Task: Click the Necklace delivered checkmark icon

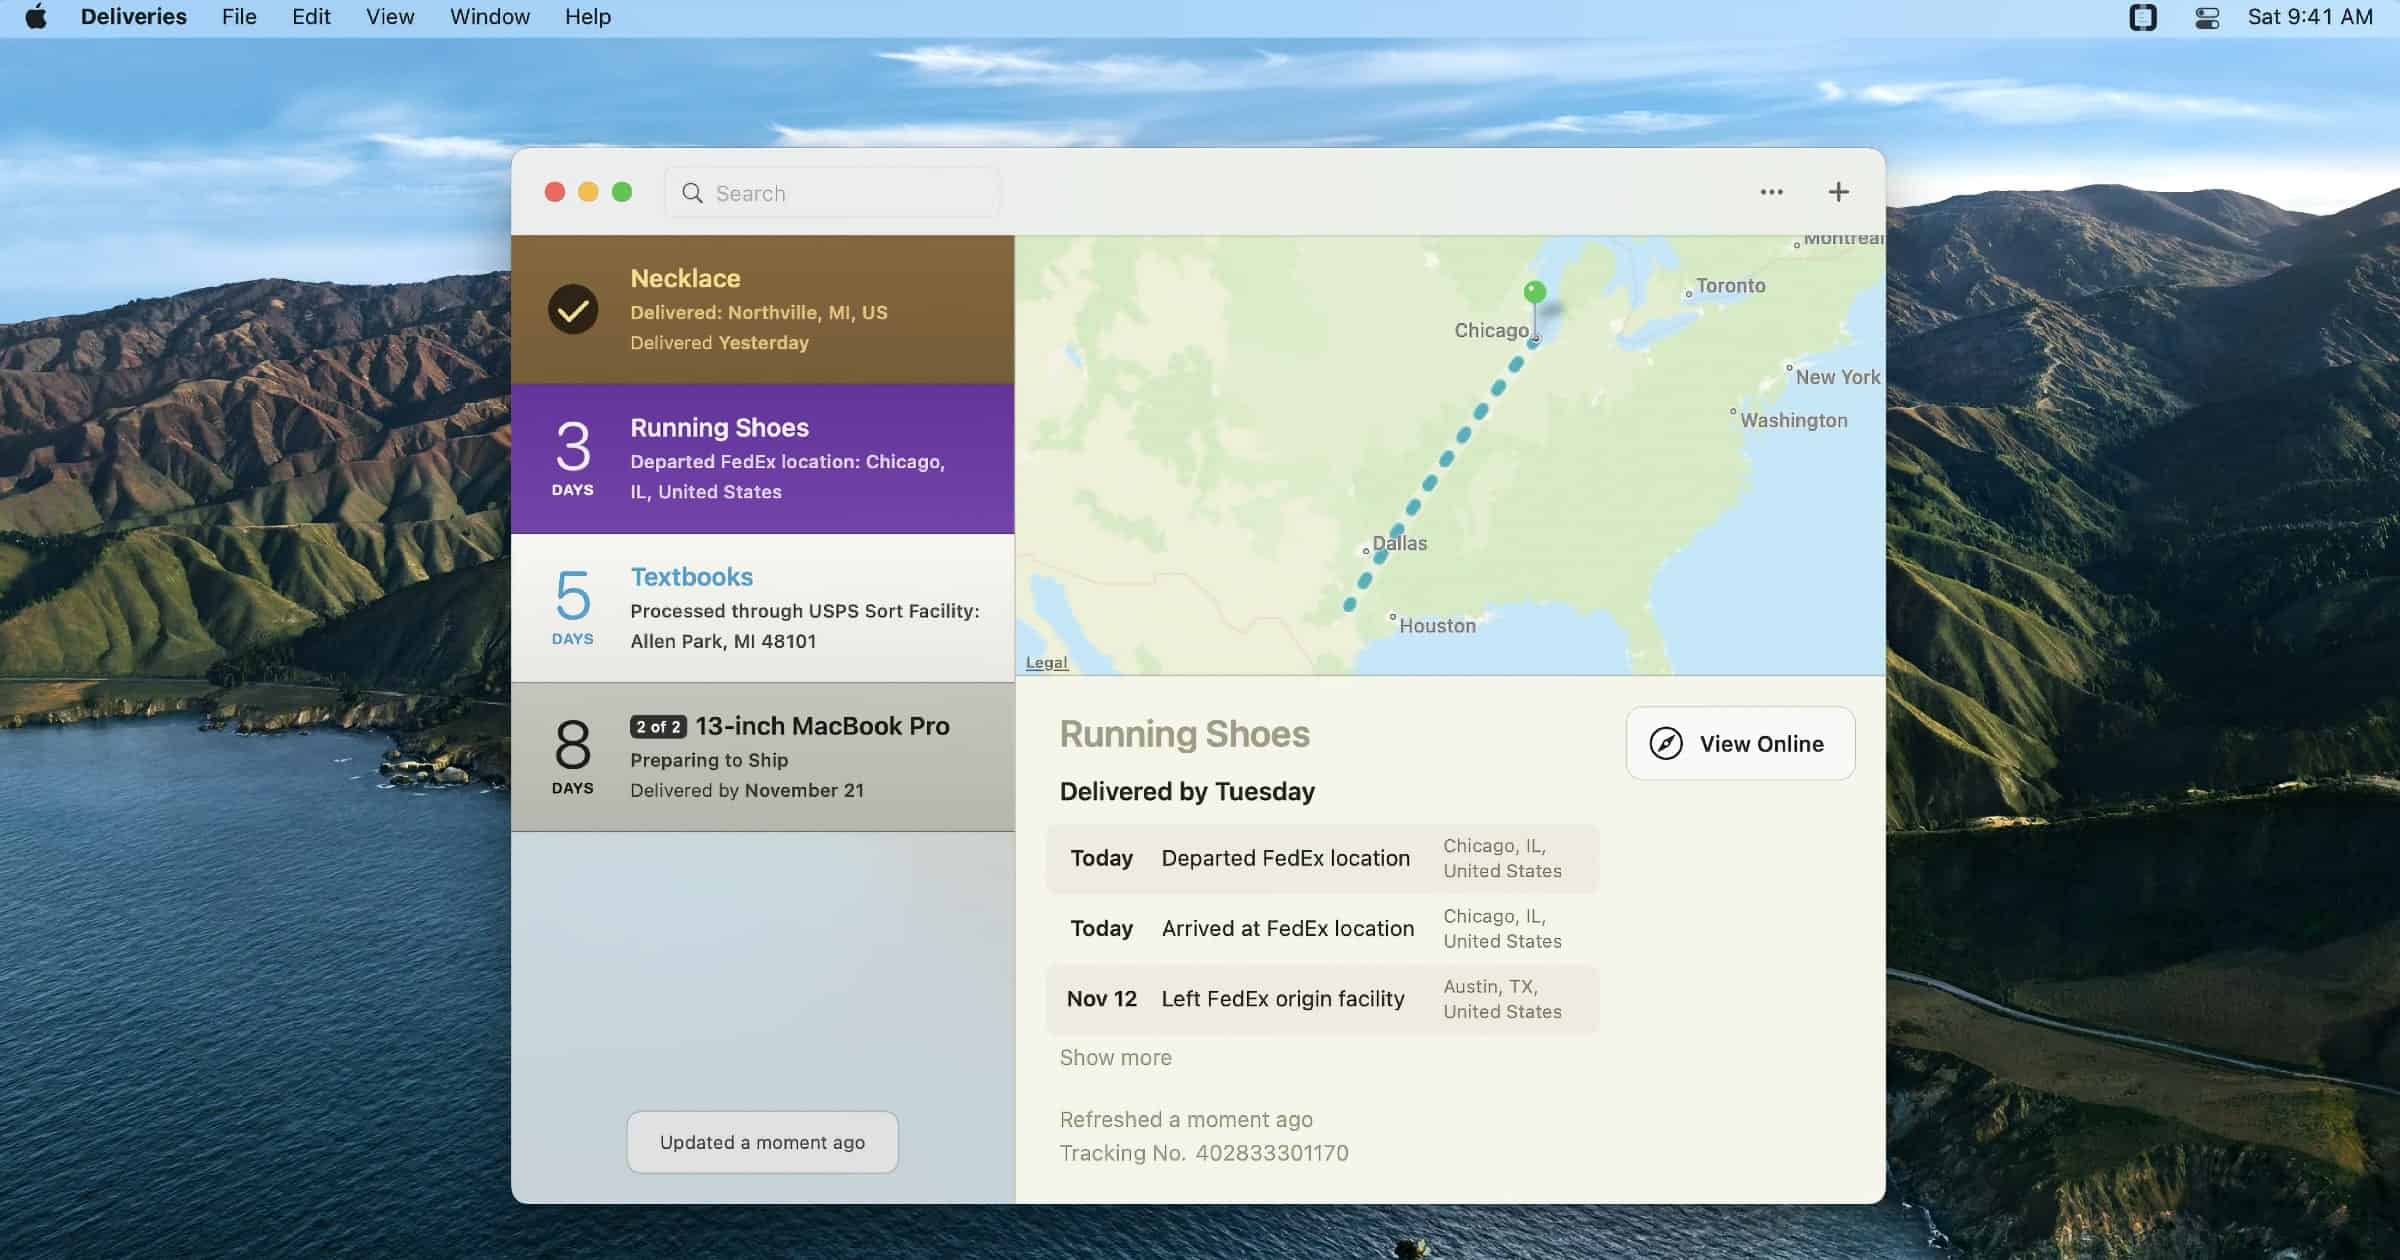Action: (x=573, y=310)
